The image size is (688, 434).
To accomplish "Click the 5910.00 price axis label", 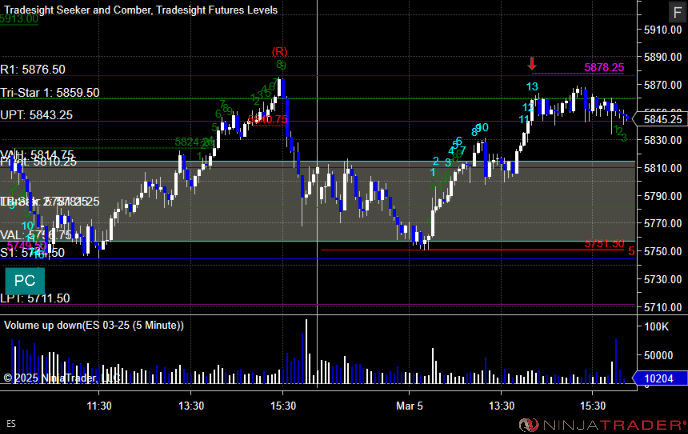I will [x=663, y=30].
